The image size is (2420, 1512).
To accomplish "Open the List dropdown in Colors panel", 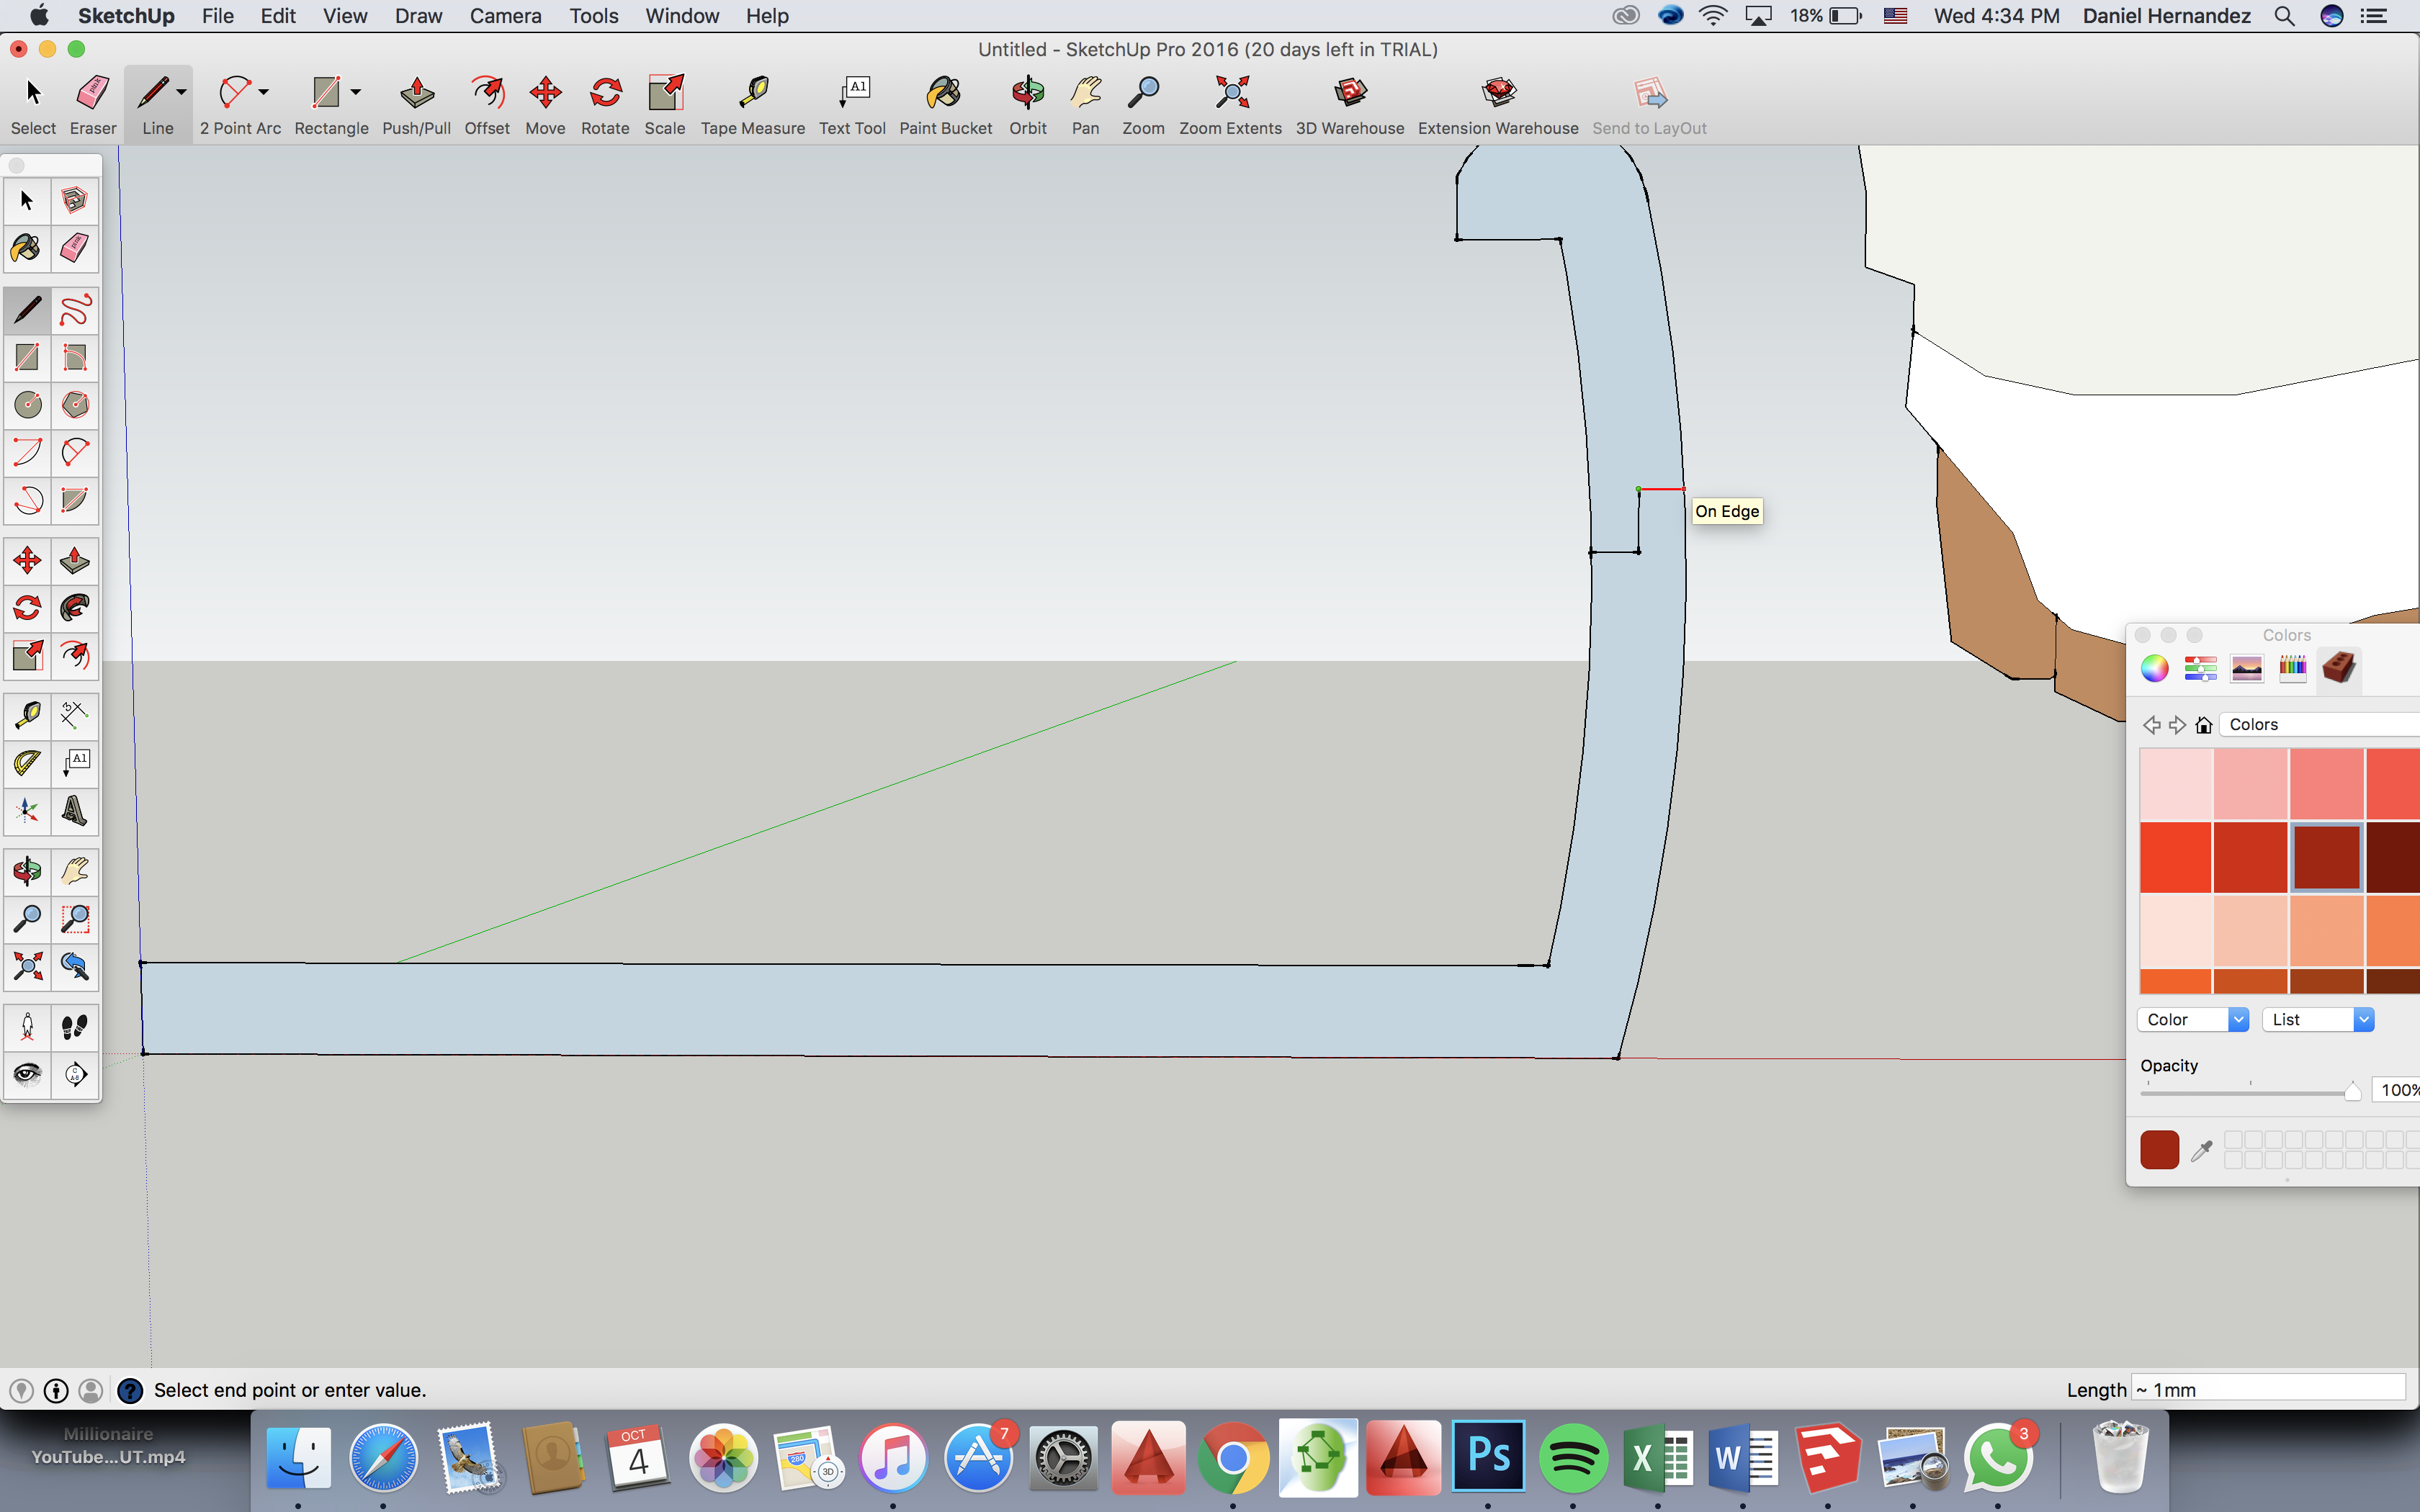I will coord(2318,1019).
